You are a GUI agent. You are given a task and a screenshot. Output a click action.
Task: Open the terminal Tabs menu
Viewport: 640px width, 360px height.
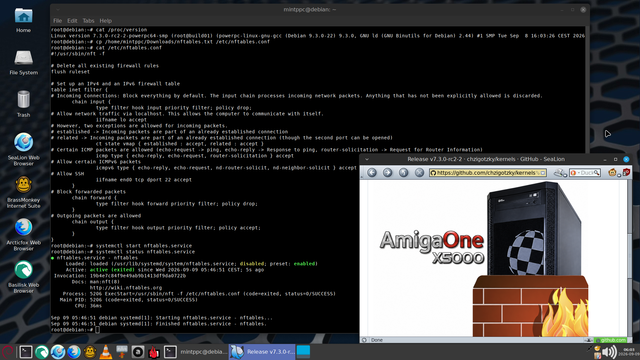click(88, 21)
